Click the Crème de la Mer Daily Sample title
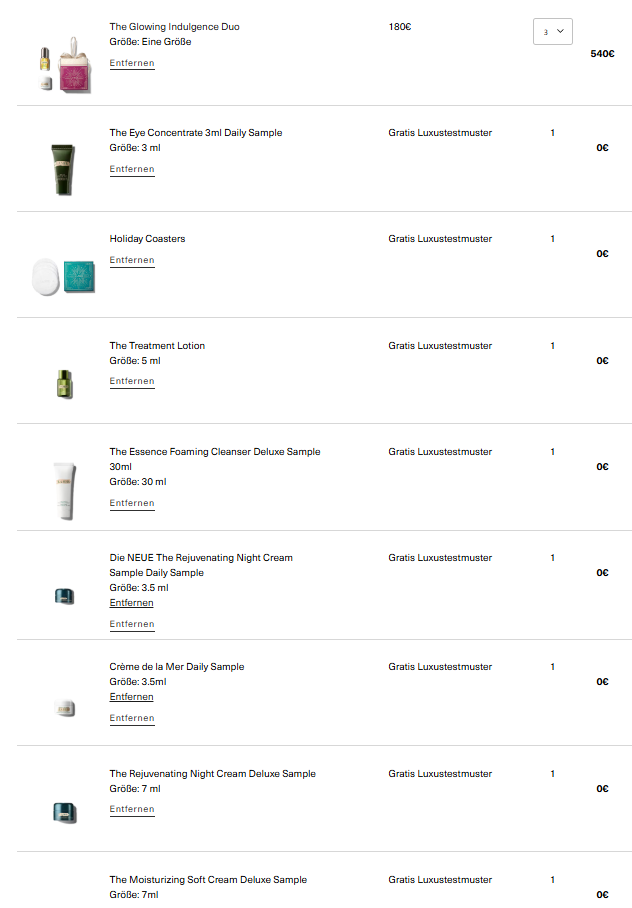This screenshot has height=908, width=632. click(x=177, y=667)
